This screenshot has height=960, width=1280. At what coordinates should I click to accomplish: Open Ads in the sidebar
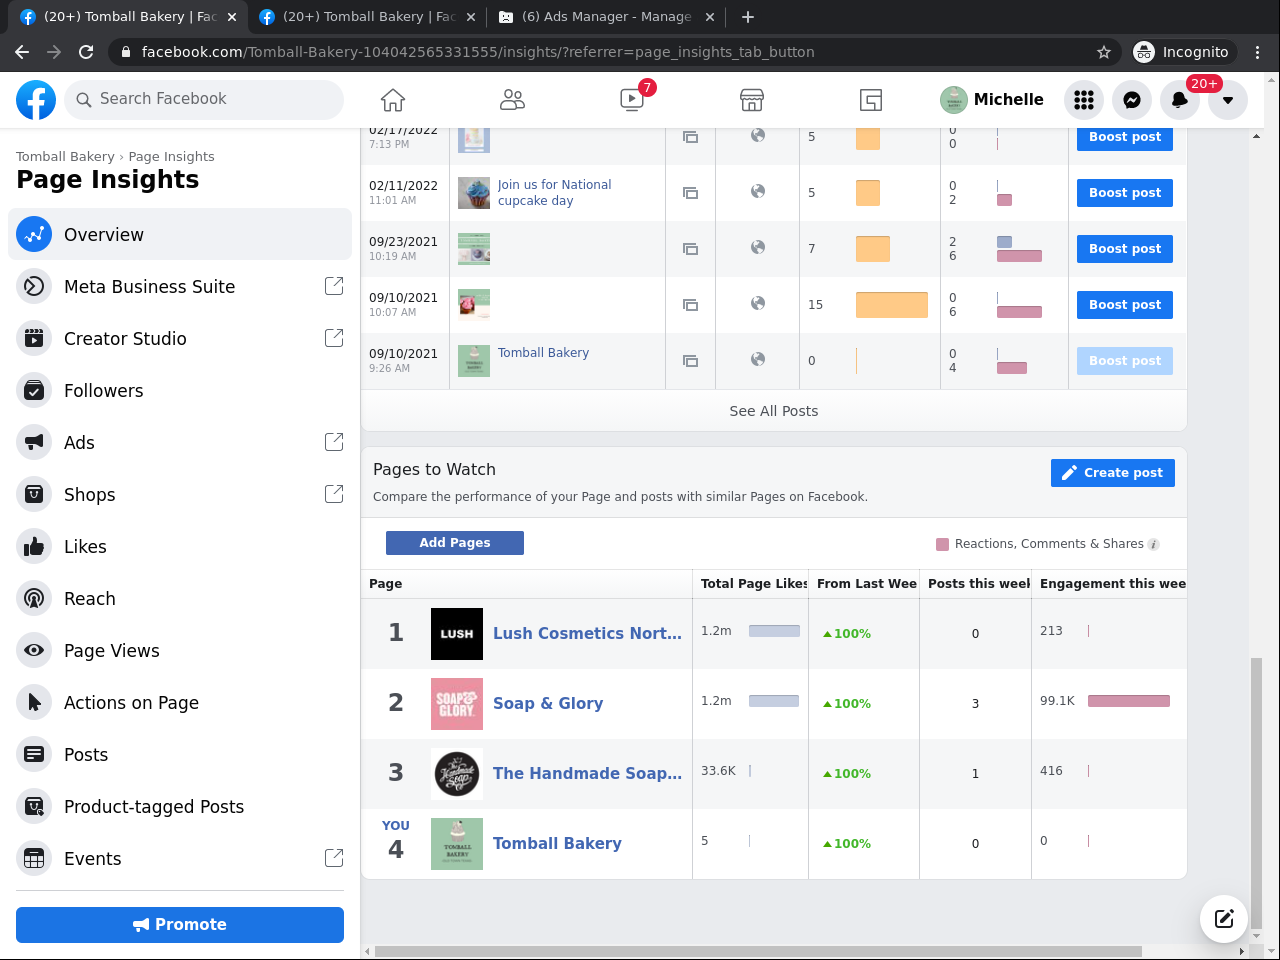click(180, 442)
